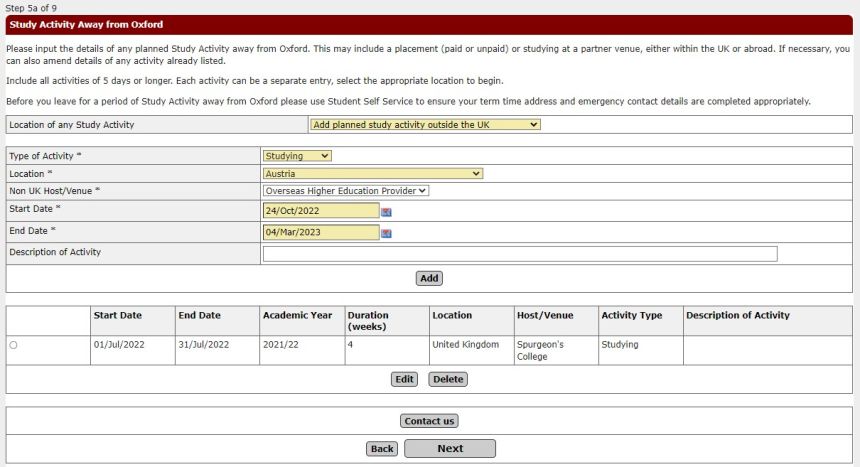860x467 pixels.
Task: Proceed with the Next button
Action: (449, 449)
